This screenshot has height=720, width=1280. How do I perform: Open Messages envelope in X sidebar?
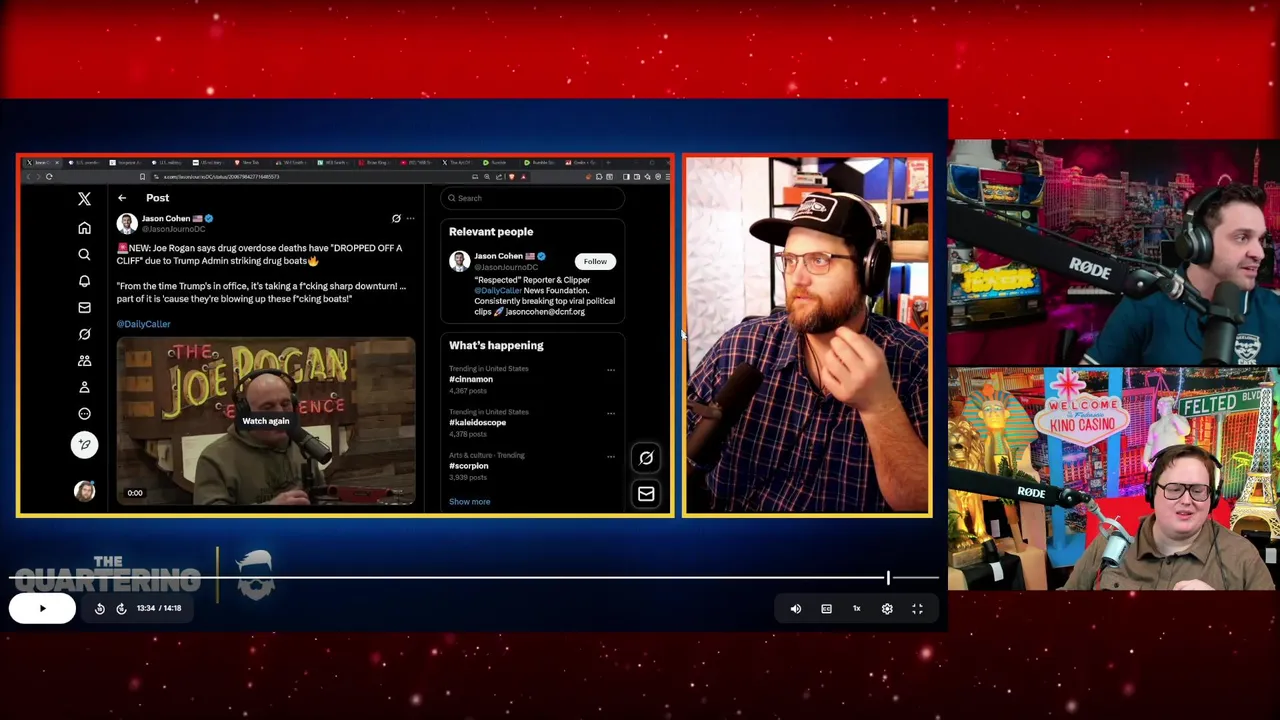coord(84,307)
